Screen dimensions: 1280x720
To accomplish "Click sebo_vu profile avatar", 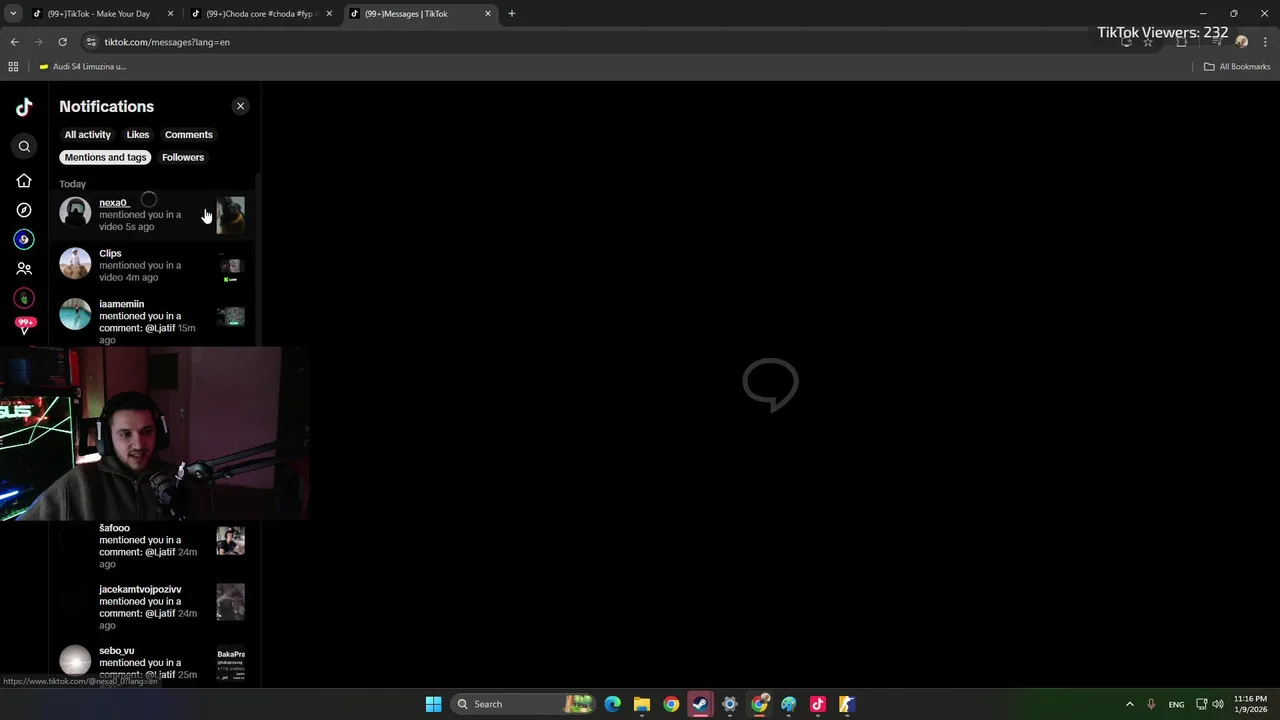I will [x=75, y=661].
